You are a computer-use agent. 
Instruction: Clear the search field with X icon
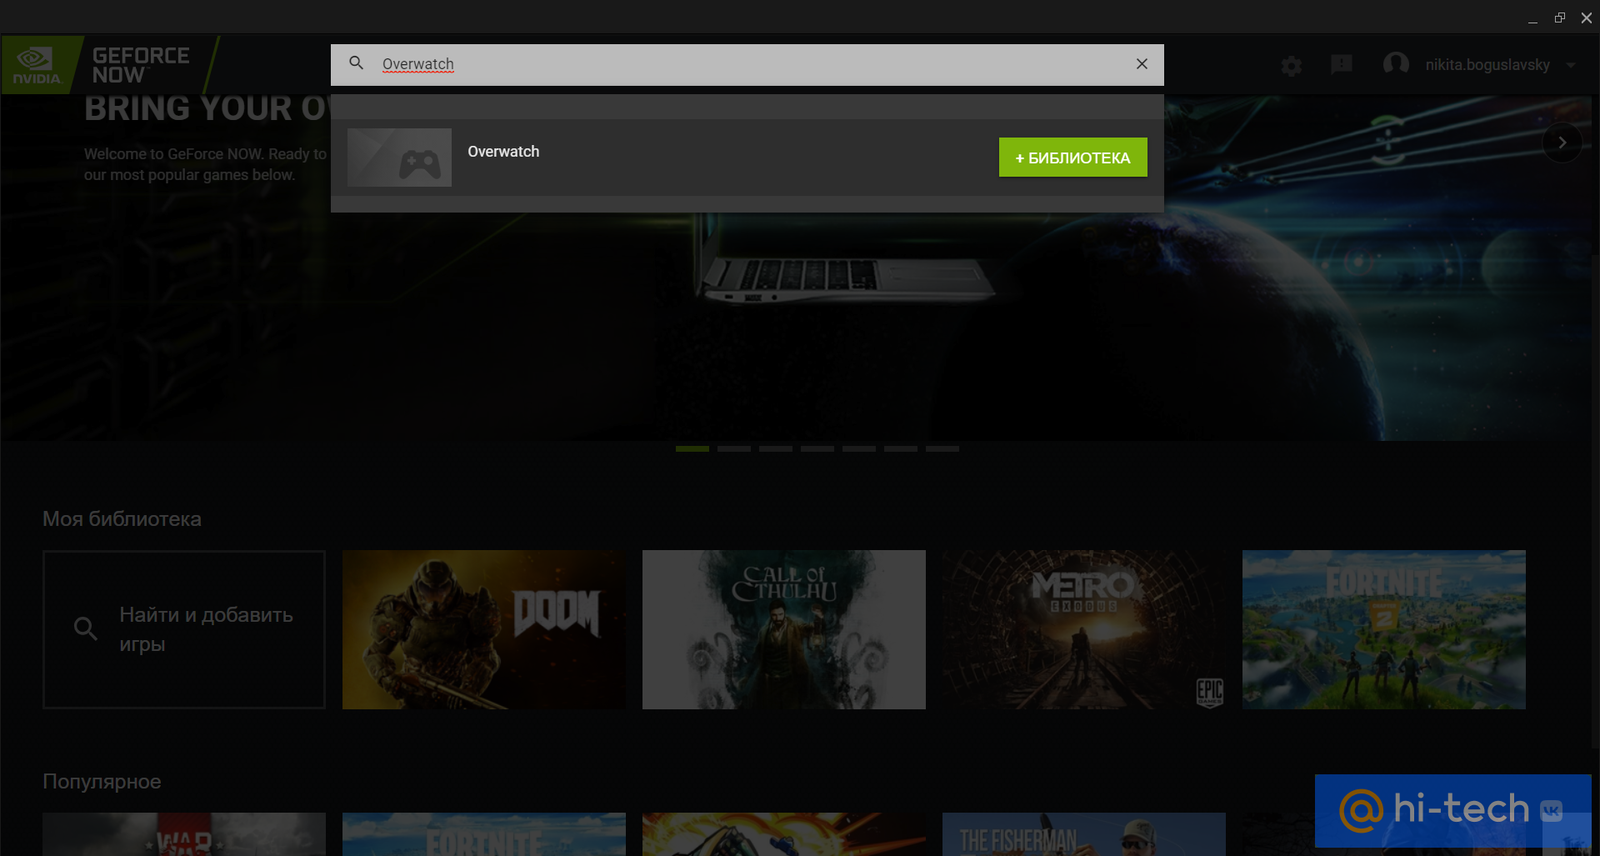tap(1142, 64)
